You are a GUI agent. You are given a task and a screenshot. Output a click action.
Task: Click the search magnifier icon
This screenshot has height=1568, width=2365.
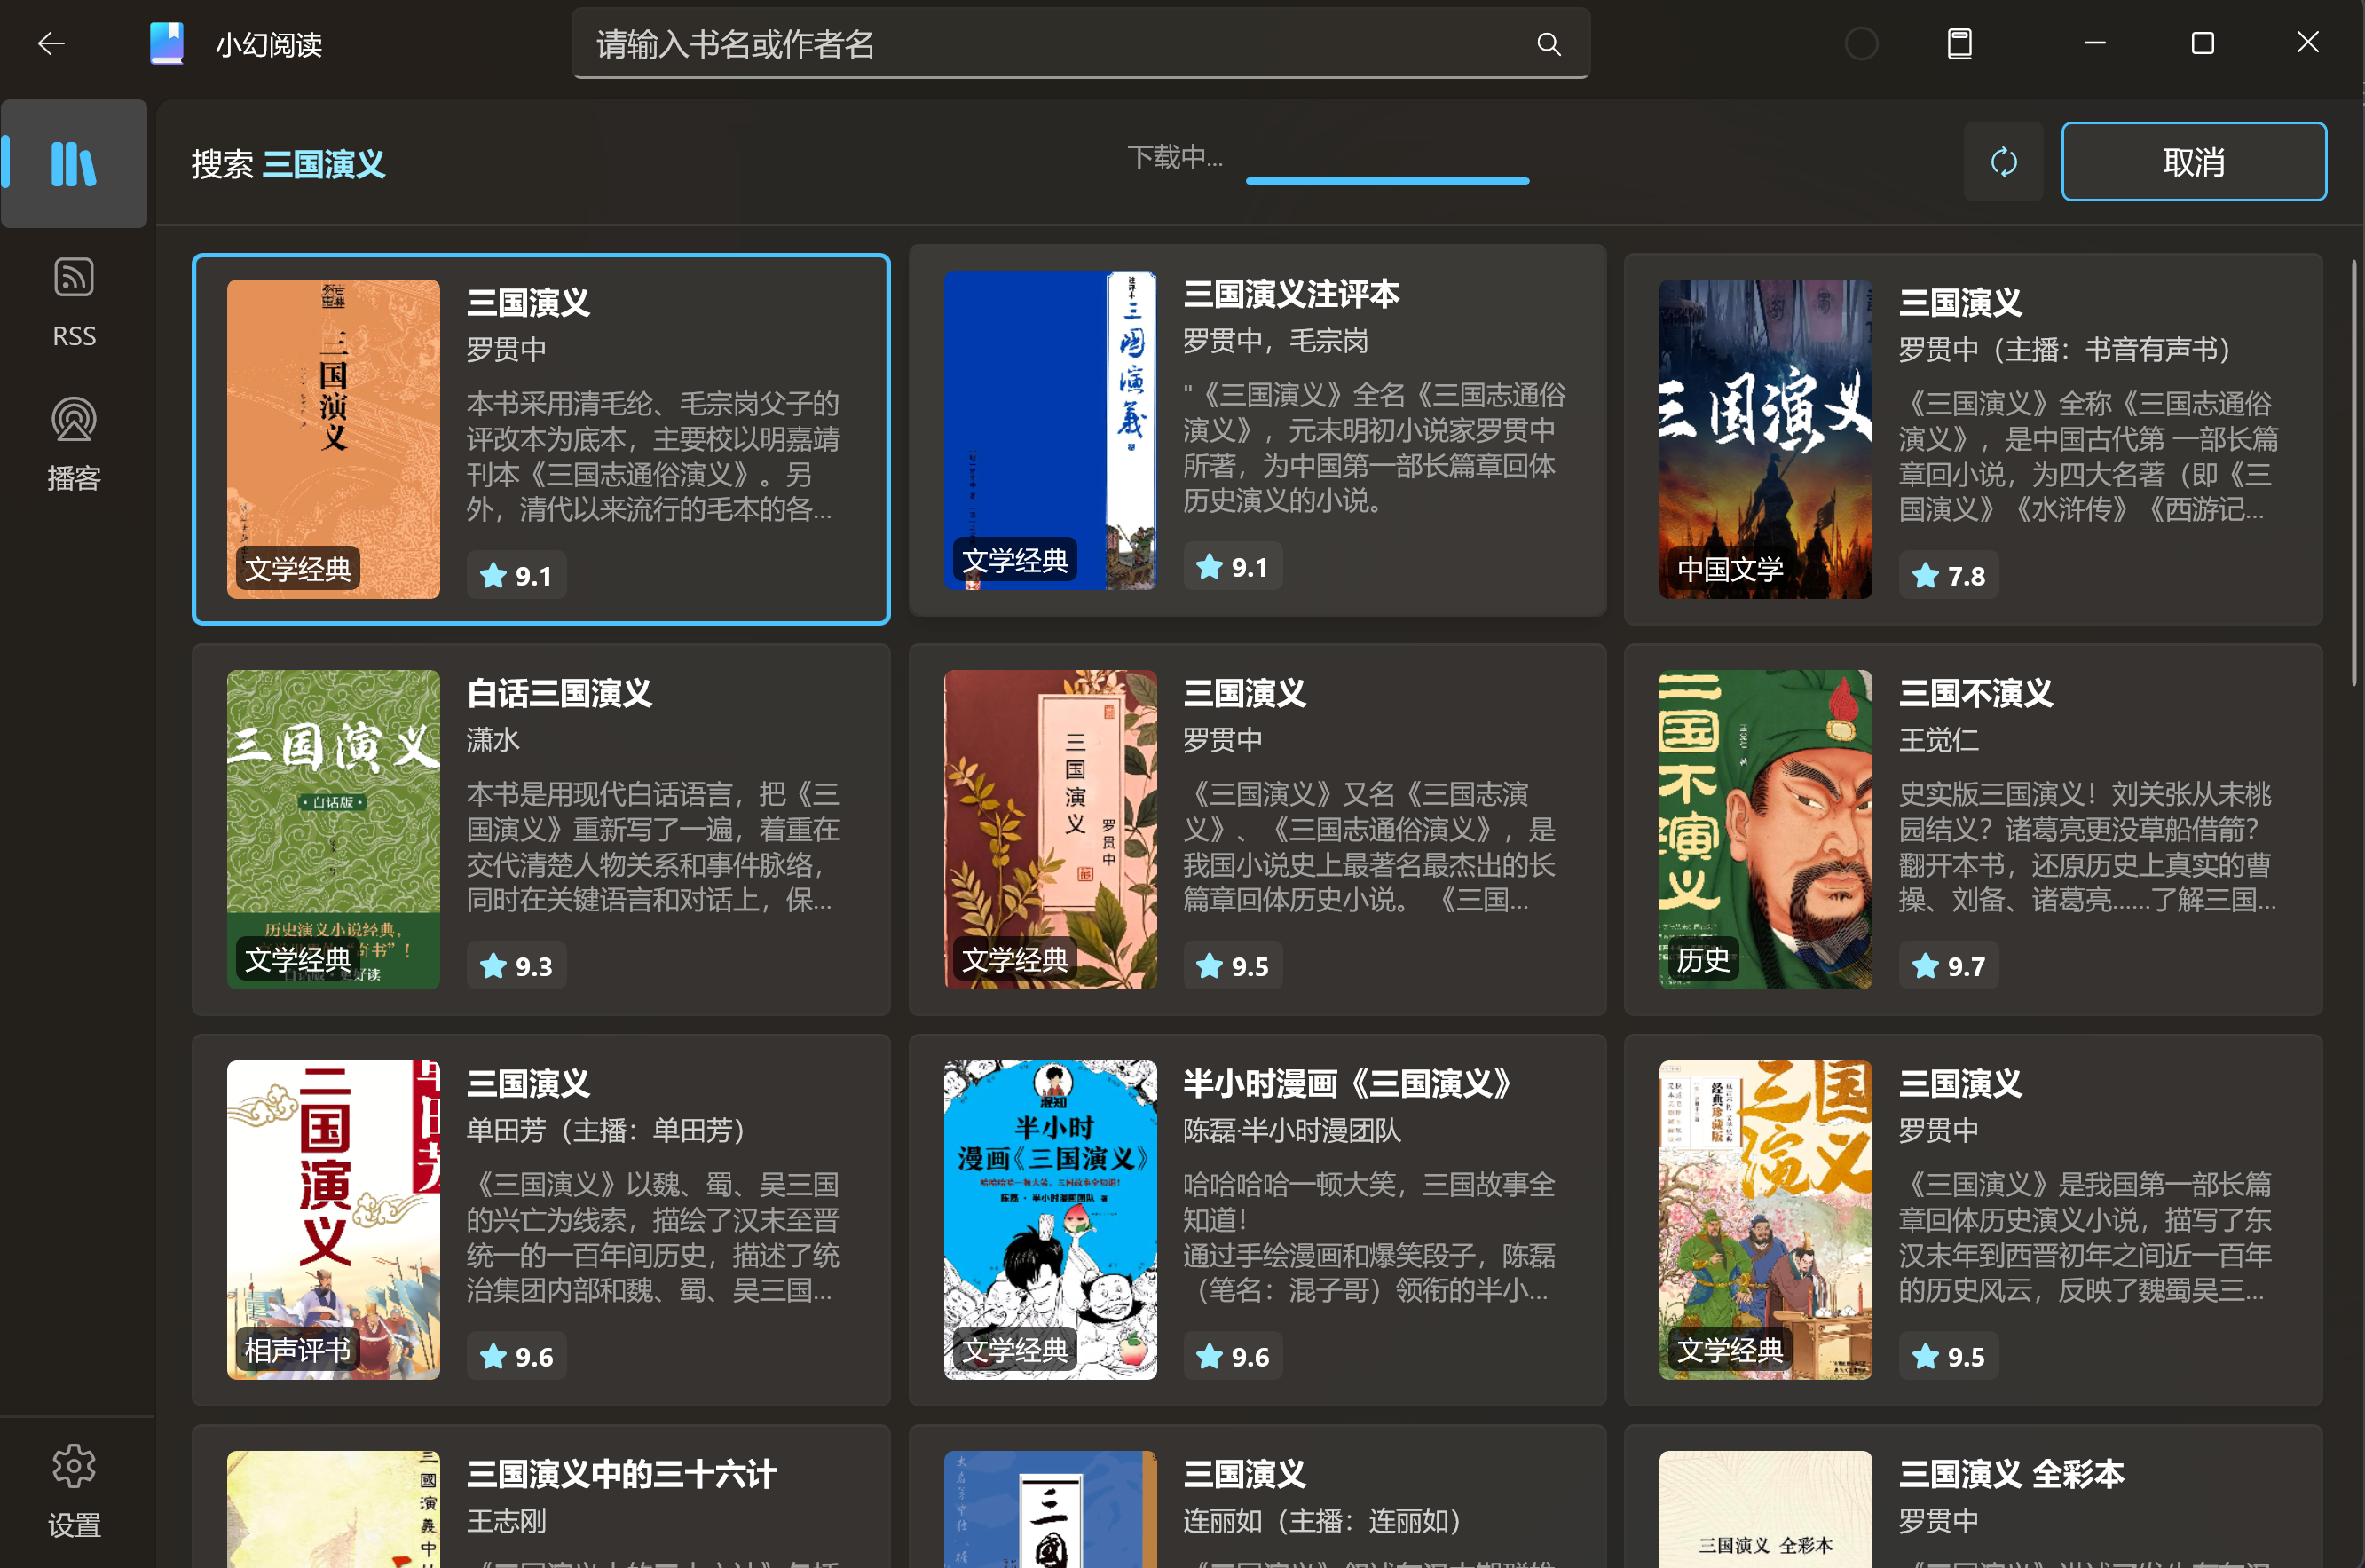pos(1548,44)
